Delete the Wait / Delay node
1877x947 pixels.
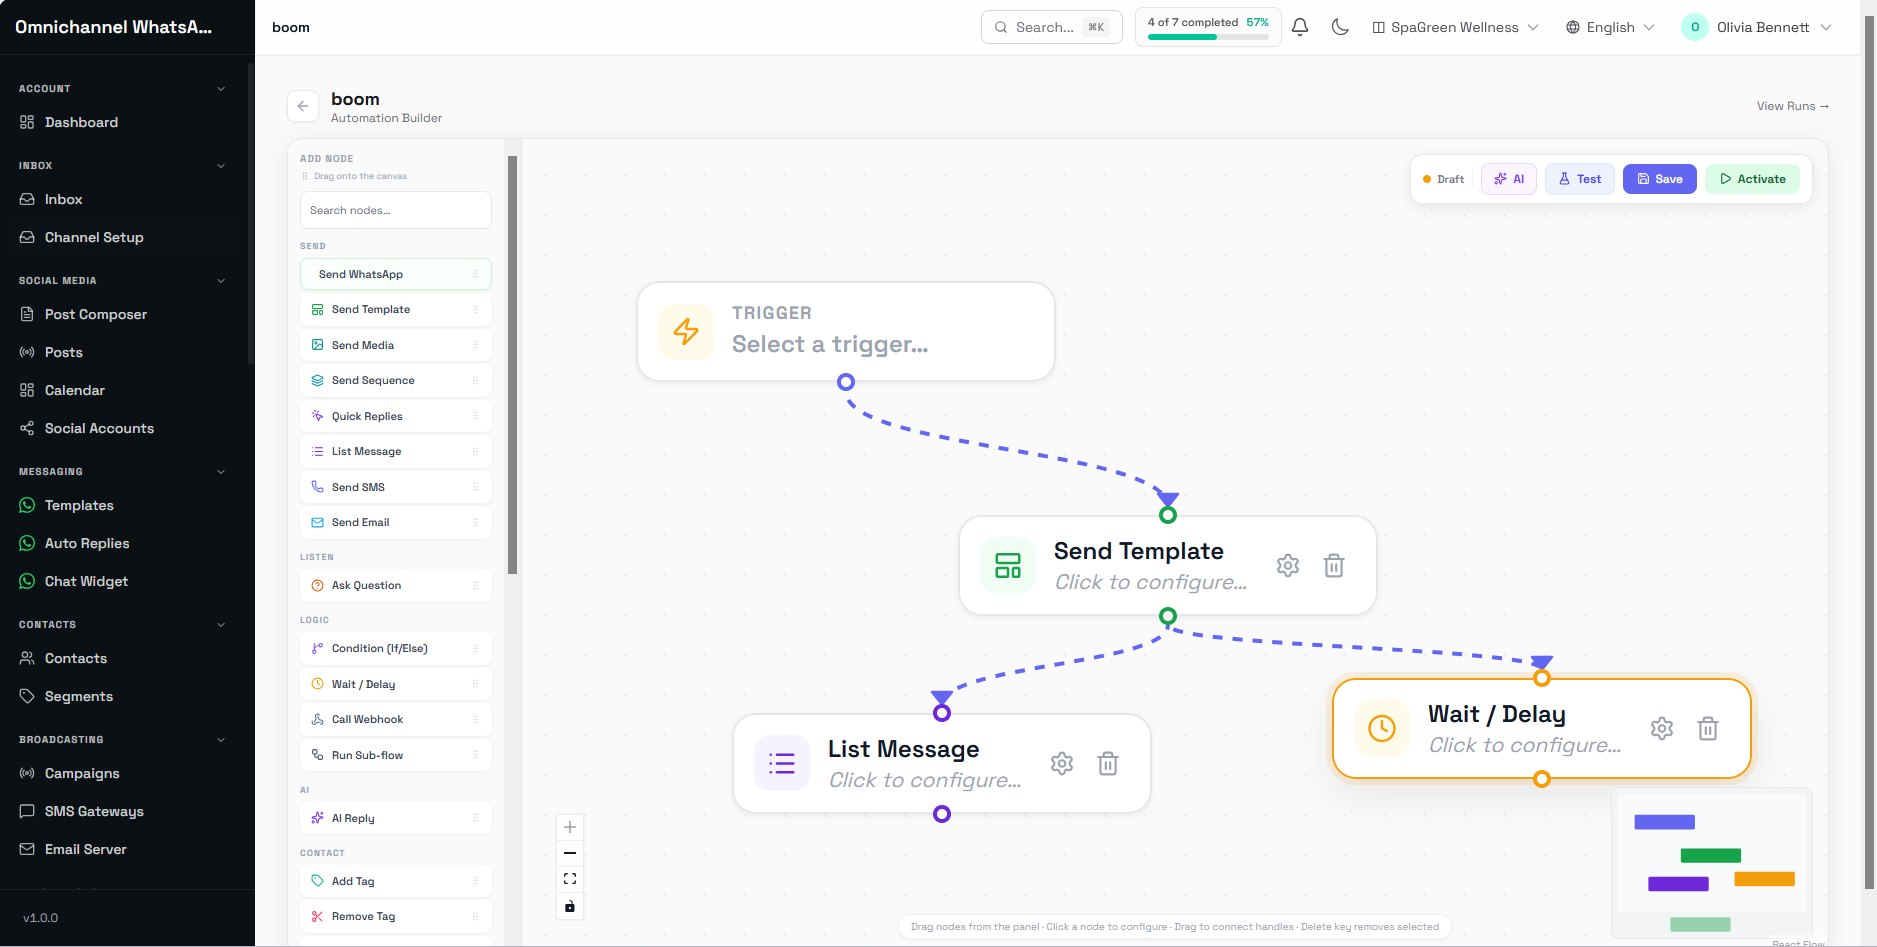(x=1708, y=728)
